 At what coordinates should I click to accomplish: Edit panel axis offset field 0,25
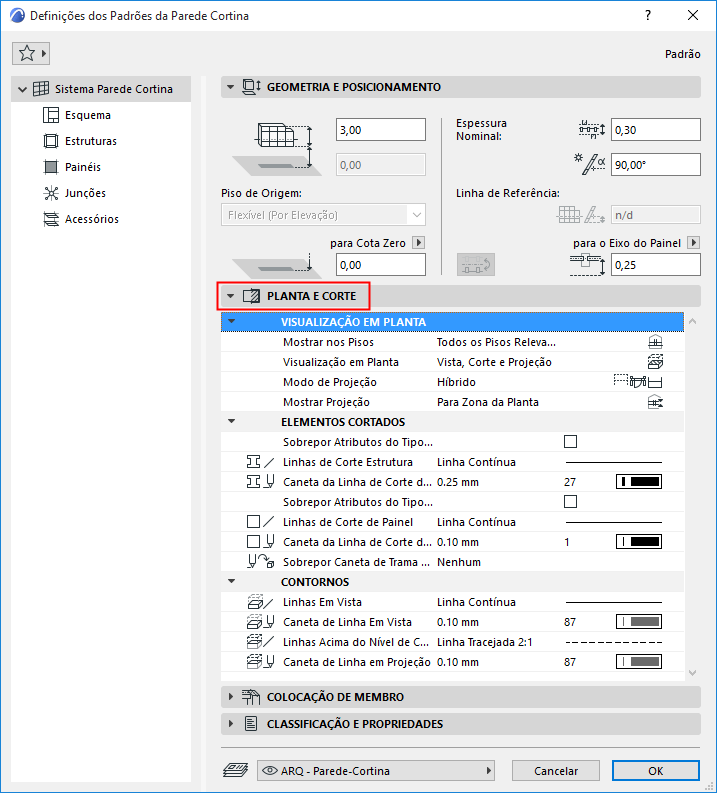[656, 265]
